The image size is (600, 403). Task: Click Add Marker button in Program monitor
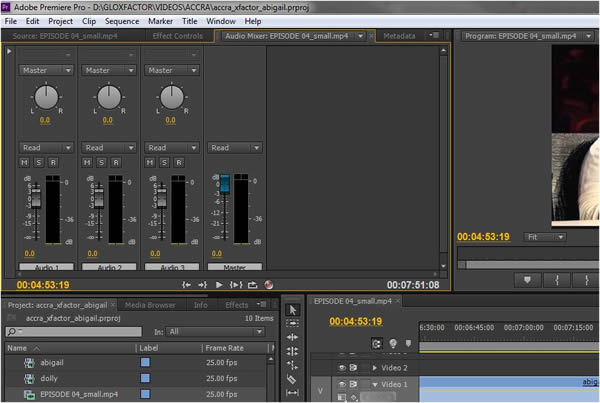527,280
